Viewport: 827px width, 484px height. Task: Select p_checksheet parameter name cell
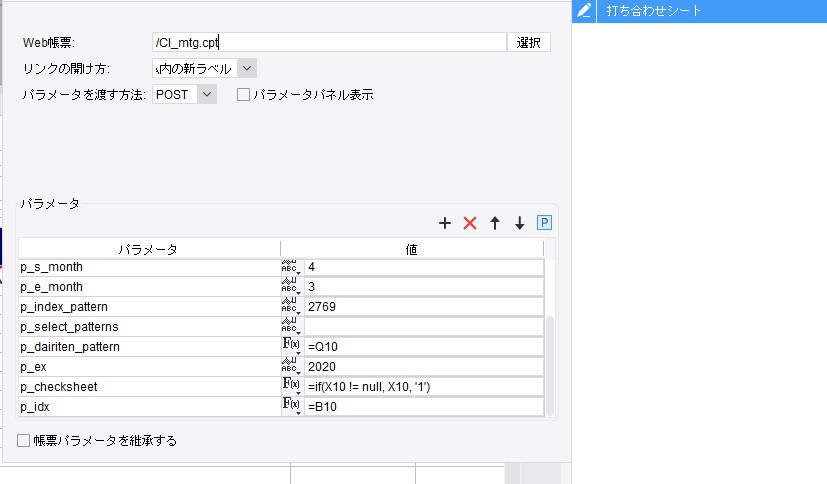point(150,386)
